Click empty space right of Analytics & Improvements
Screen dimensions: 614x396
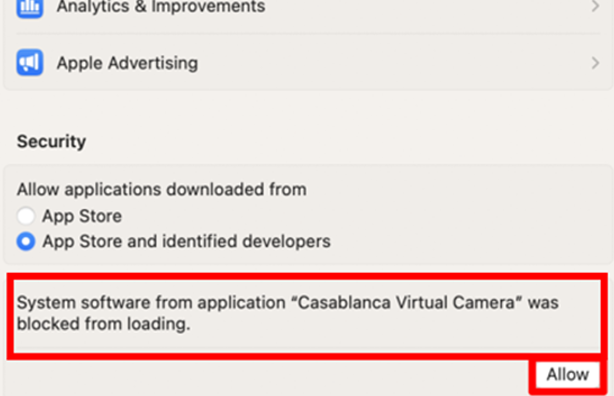(427, 7)
